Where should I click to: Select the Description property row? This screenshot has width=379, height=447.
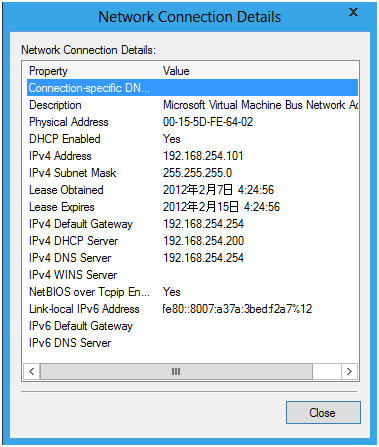(x=55, y=105)
